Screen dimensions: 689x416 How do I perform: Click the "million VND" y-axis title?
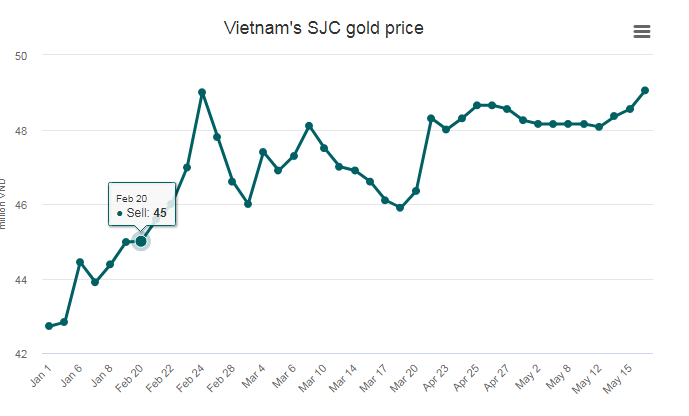tap(4, 205)
